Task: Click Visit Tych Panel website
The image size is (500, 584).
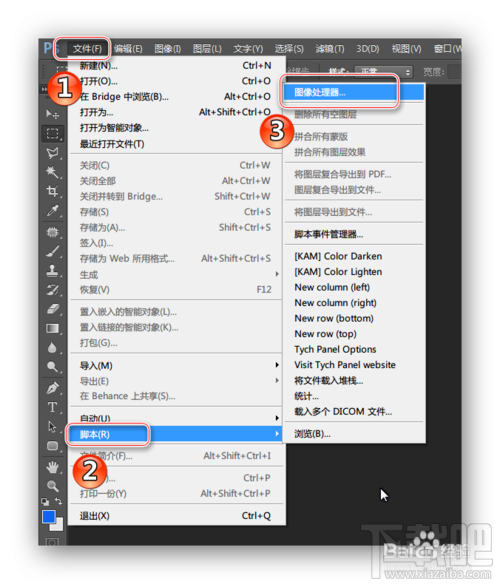Action: pos(354,365)
